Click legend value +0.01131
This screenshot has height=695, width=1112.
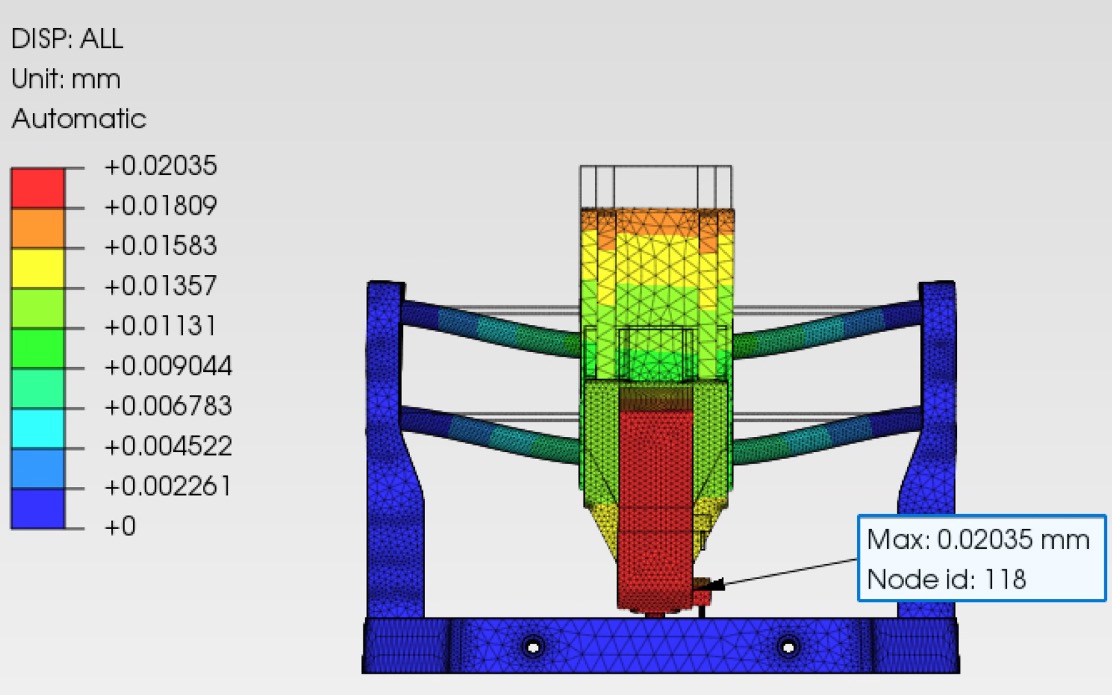160,326
